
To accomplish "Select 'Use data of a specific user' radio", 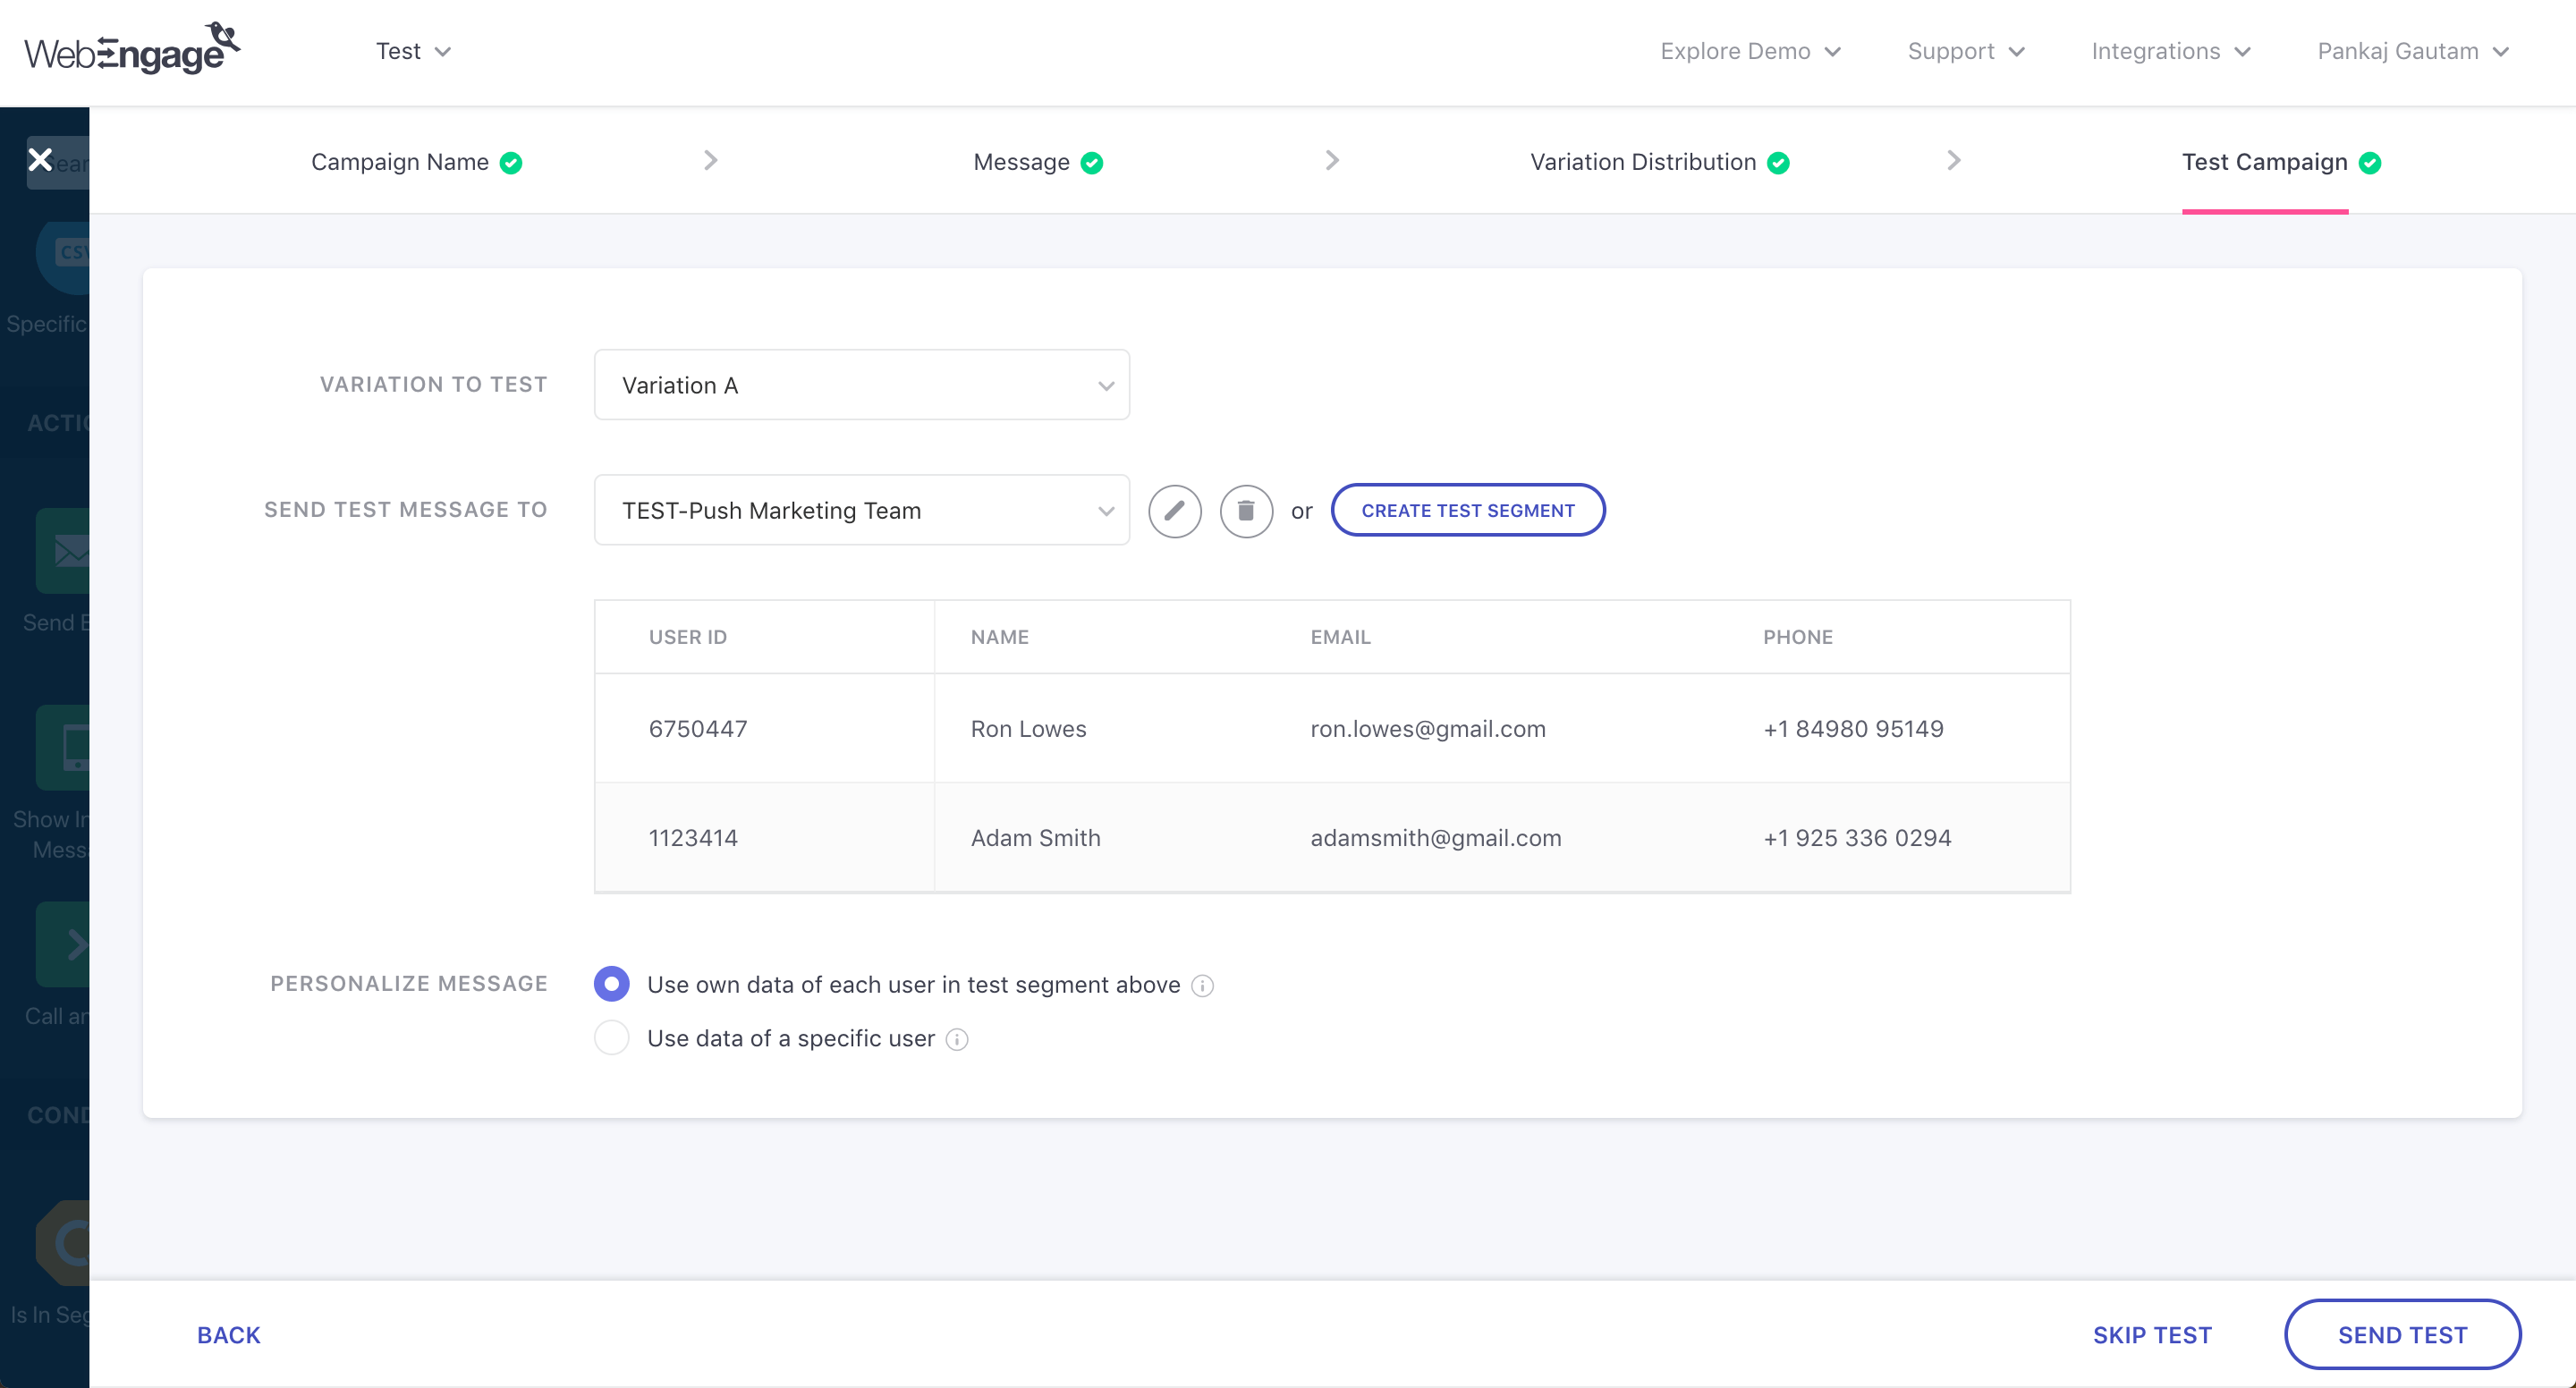I will [x=611, y=1038].
